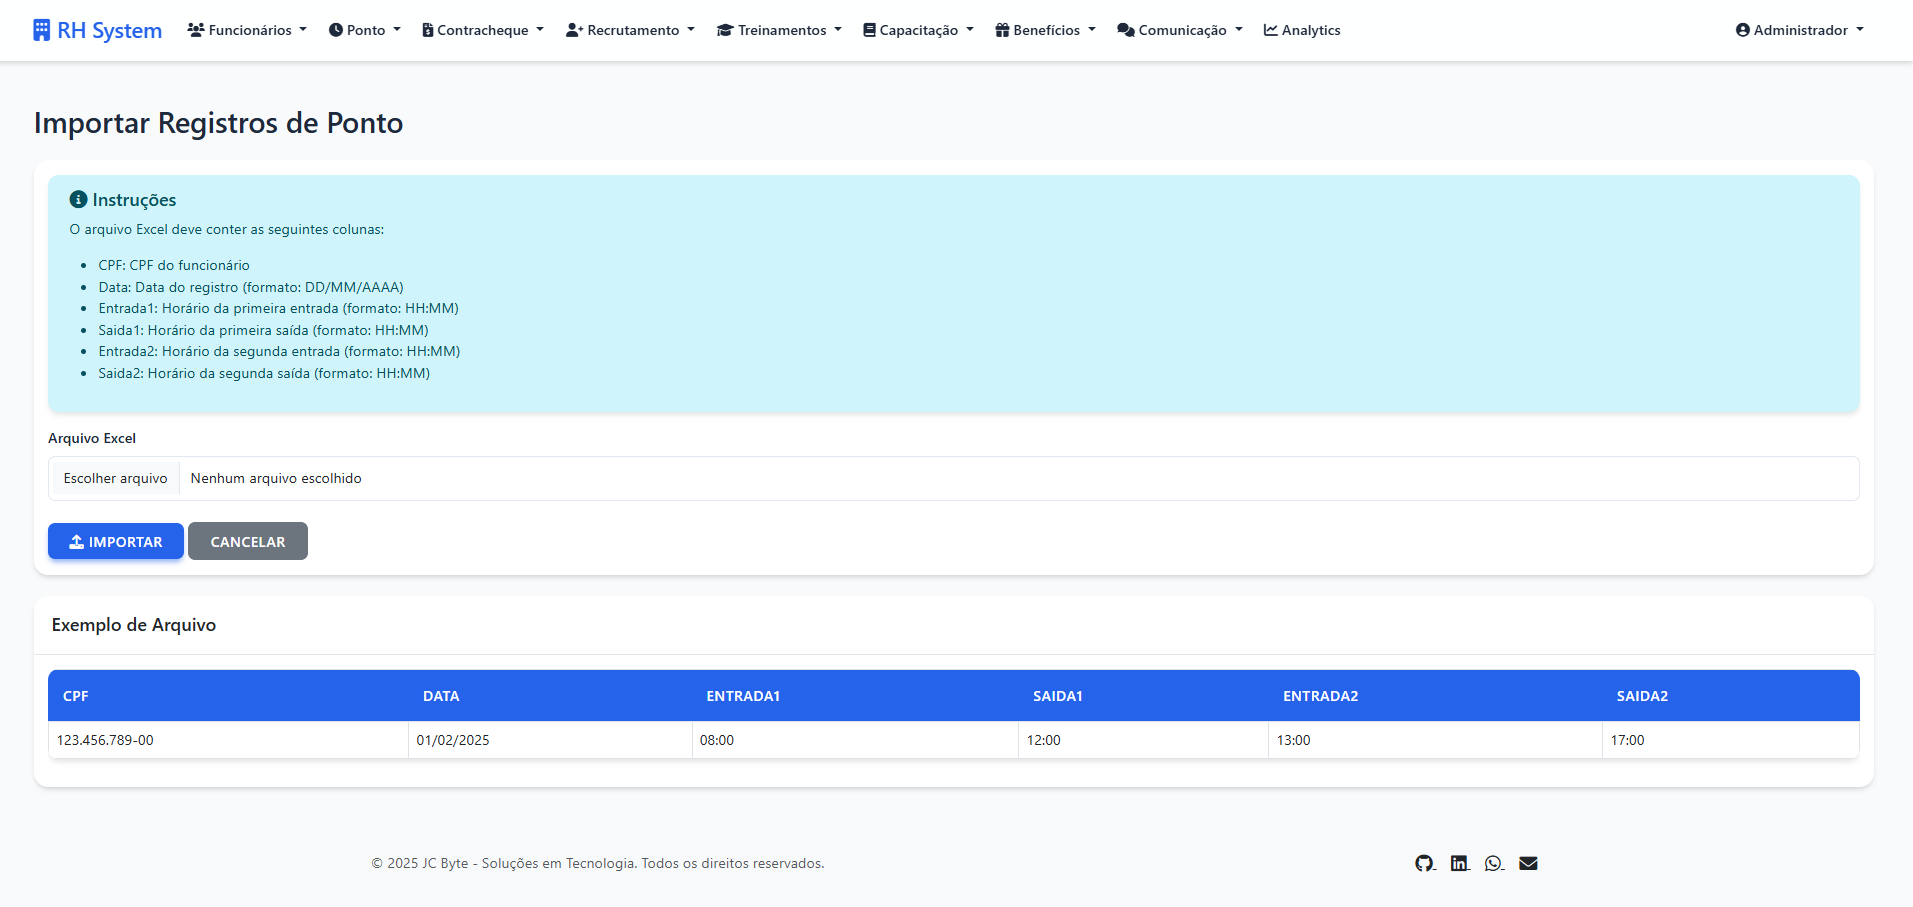The height and width of the screenshot is (907, 1913).
Task: Click the email envelope icon in footer
Action: pyautogui.click(x=1528, y=863)
